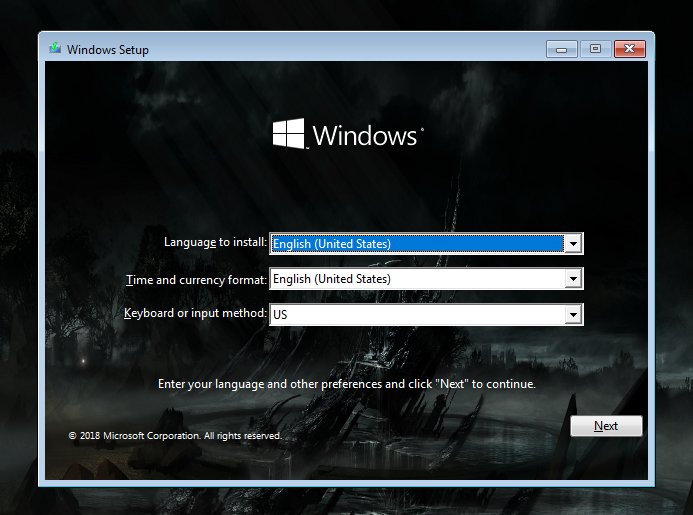Click the Windows Setup title bar icon
The image size is (693, 515).
point(55,48)
